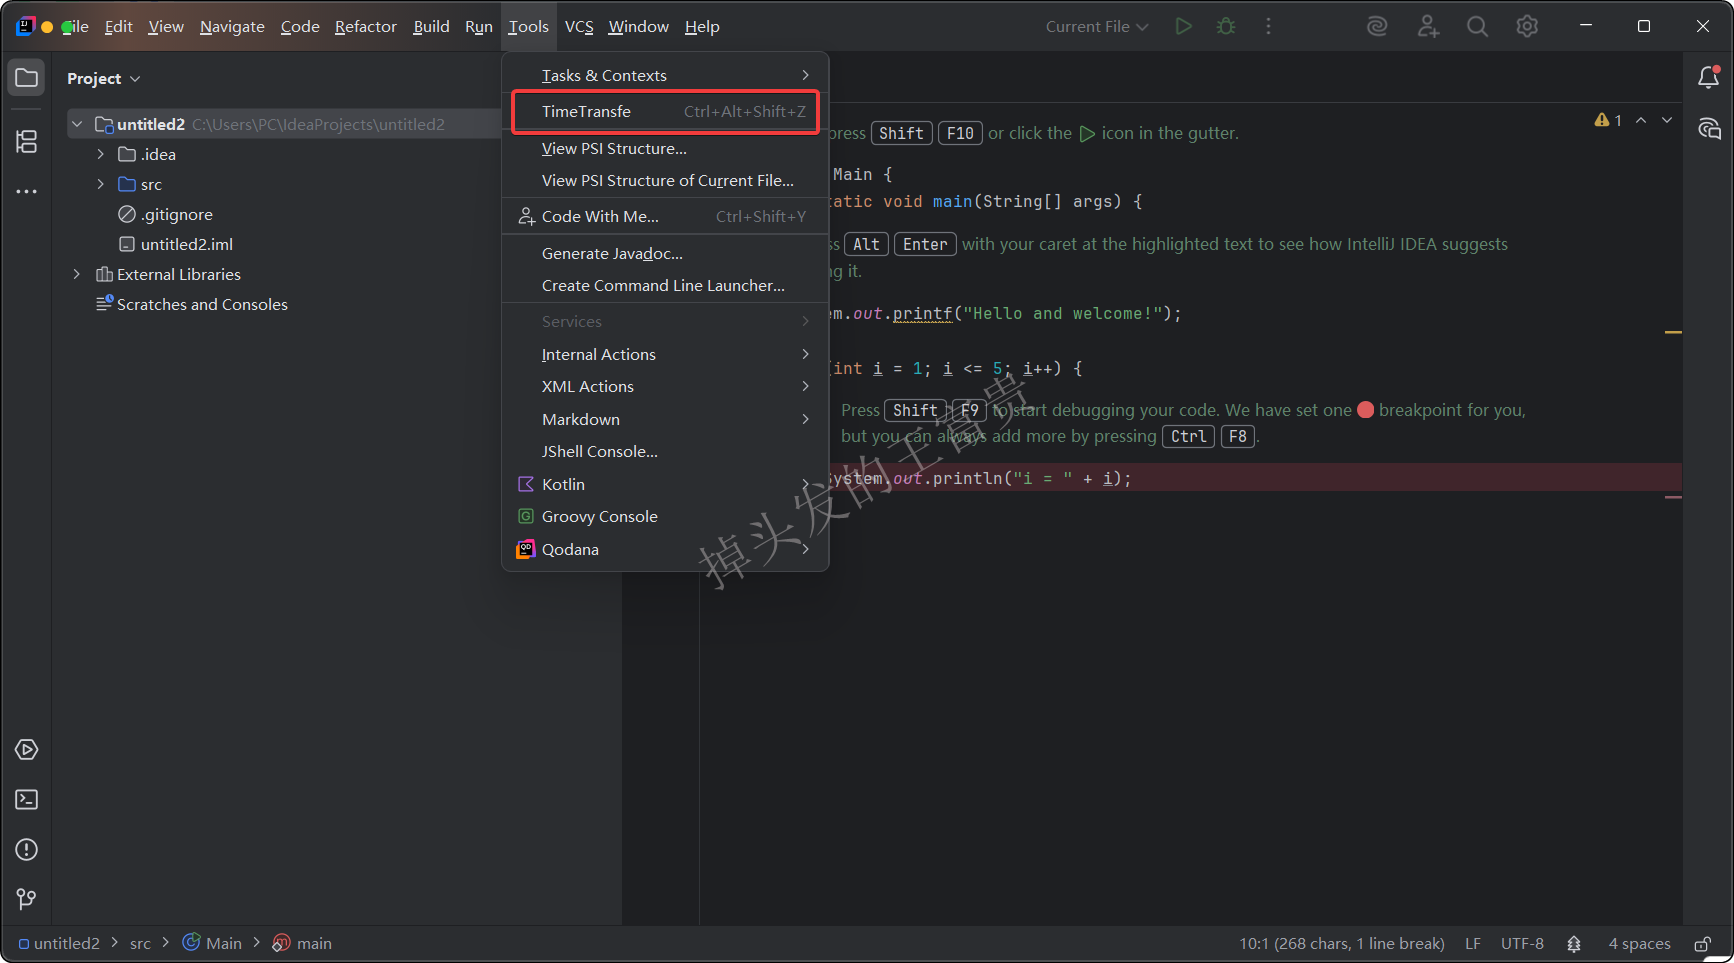
Task: Open the Structure tool window icon
Action: point(27,141)
